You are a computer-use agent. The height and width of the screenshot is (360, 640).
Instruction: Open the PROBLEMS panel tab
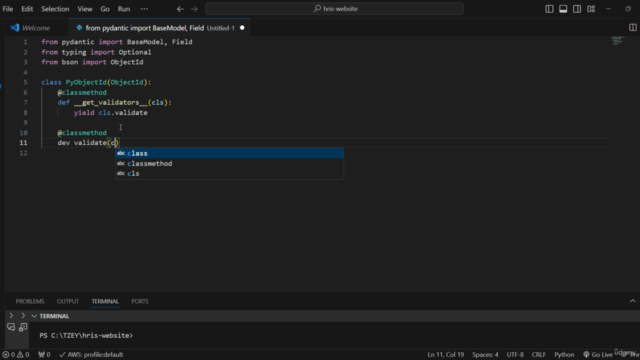pyautogui.click(x=30, y=301)
